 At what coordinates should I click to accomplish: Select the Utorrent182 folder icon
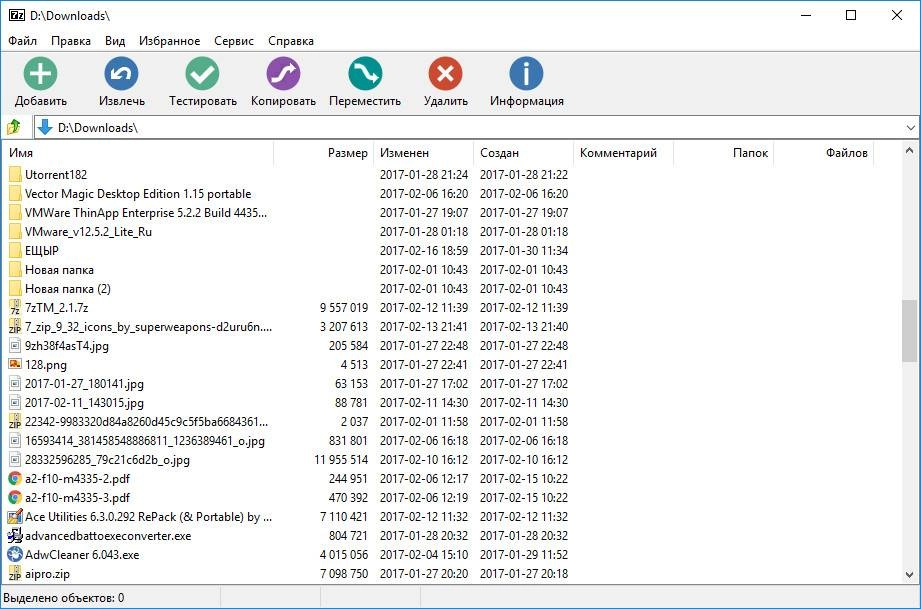(15, 174)
